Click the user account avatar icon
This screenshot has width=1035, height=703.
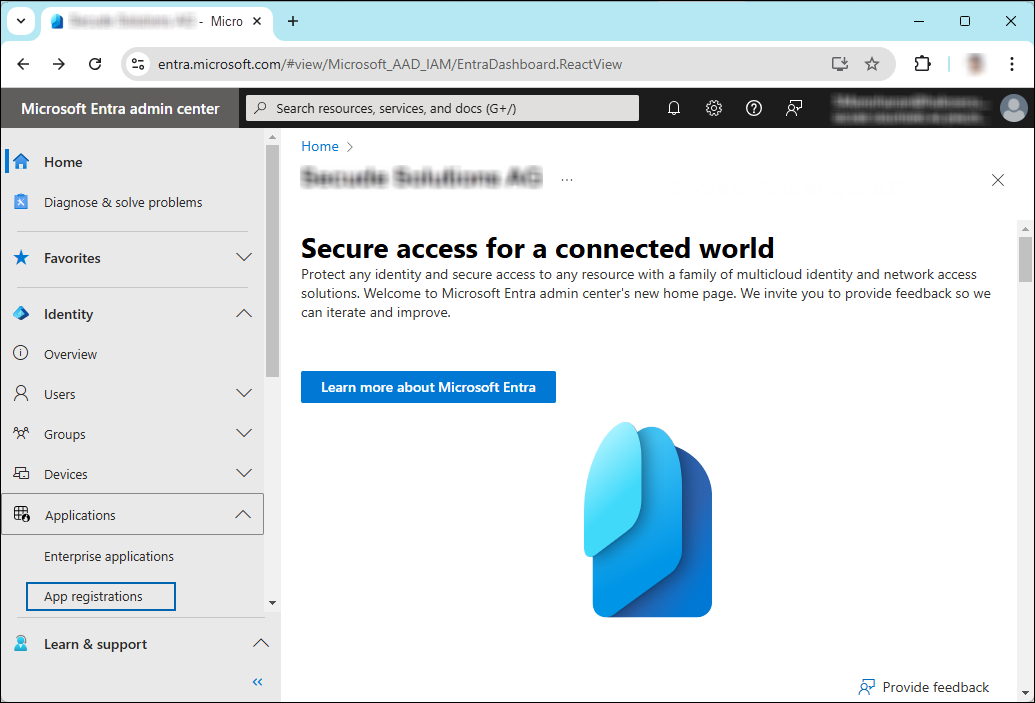(1013, 108)
